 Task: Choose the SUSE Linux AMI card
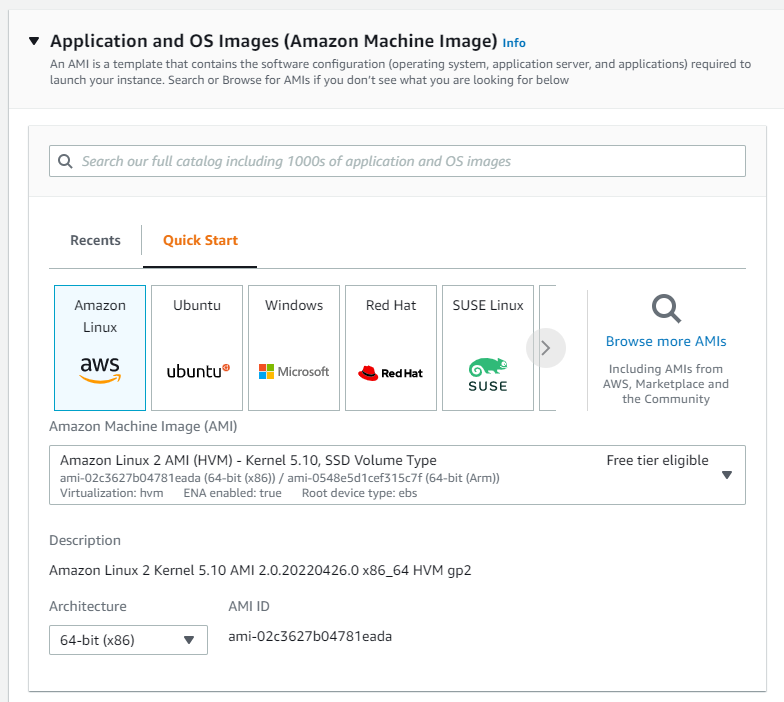488,348
